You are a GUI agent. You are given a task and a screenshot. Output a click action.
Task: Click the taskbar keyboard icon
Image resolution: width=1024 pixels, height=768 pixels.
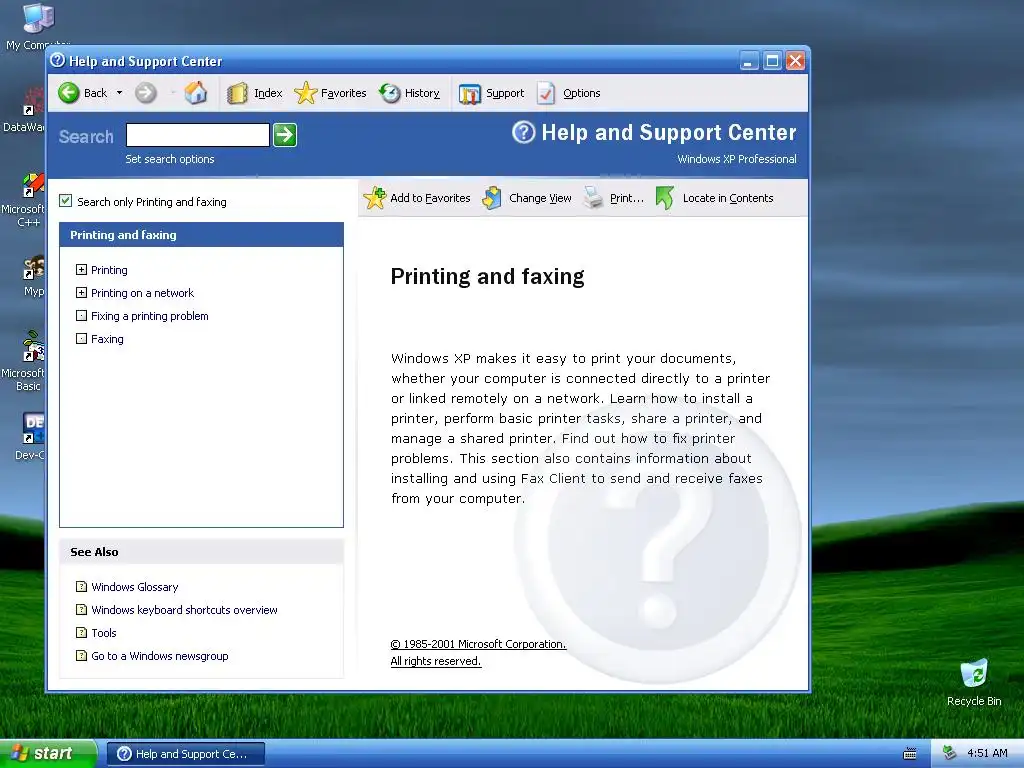910,754
